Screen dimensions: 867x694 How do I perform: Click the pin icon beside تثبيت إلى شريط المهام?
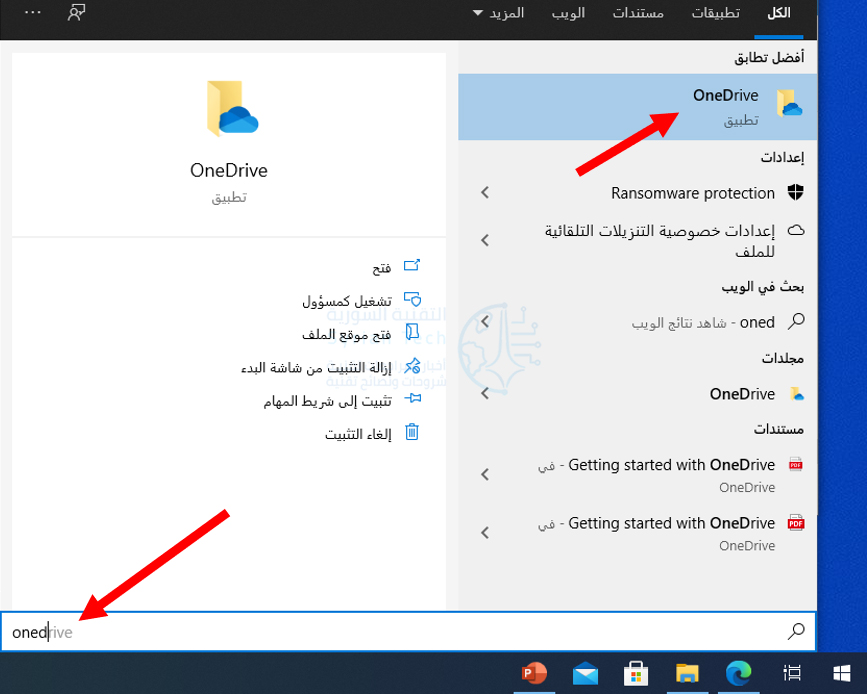pyautogui.click(x=412, y=398)
